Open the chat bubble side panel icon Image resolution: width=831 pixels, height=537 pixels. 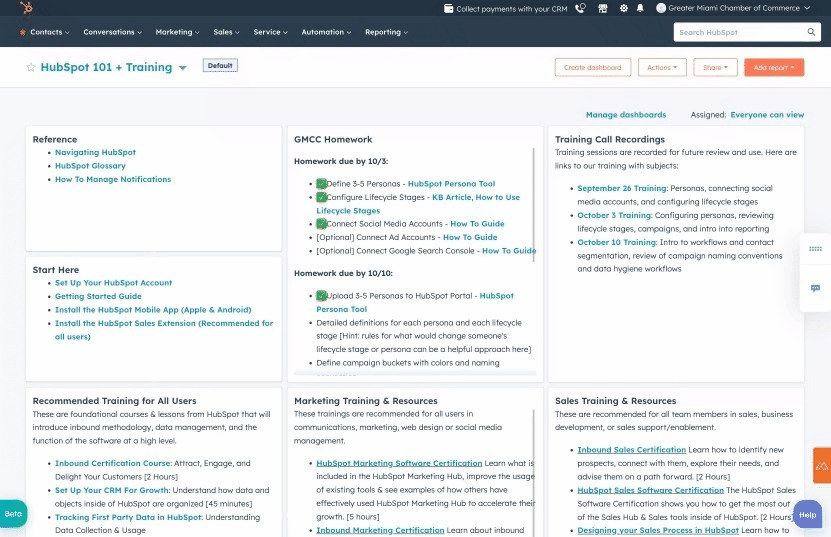pyautogui.click(x=815, y=288)
